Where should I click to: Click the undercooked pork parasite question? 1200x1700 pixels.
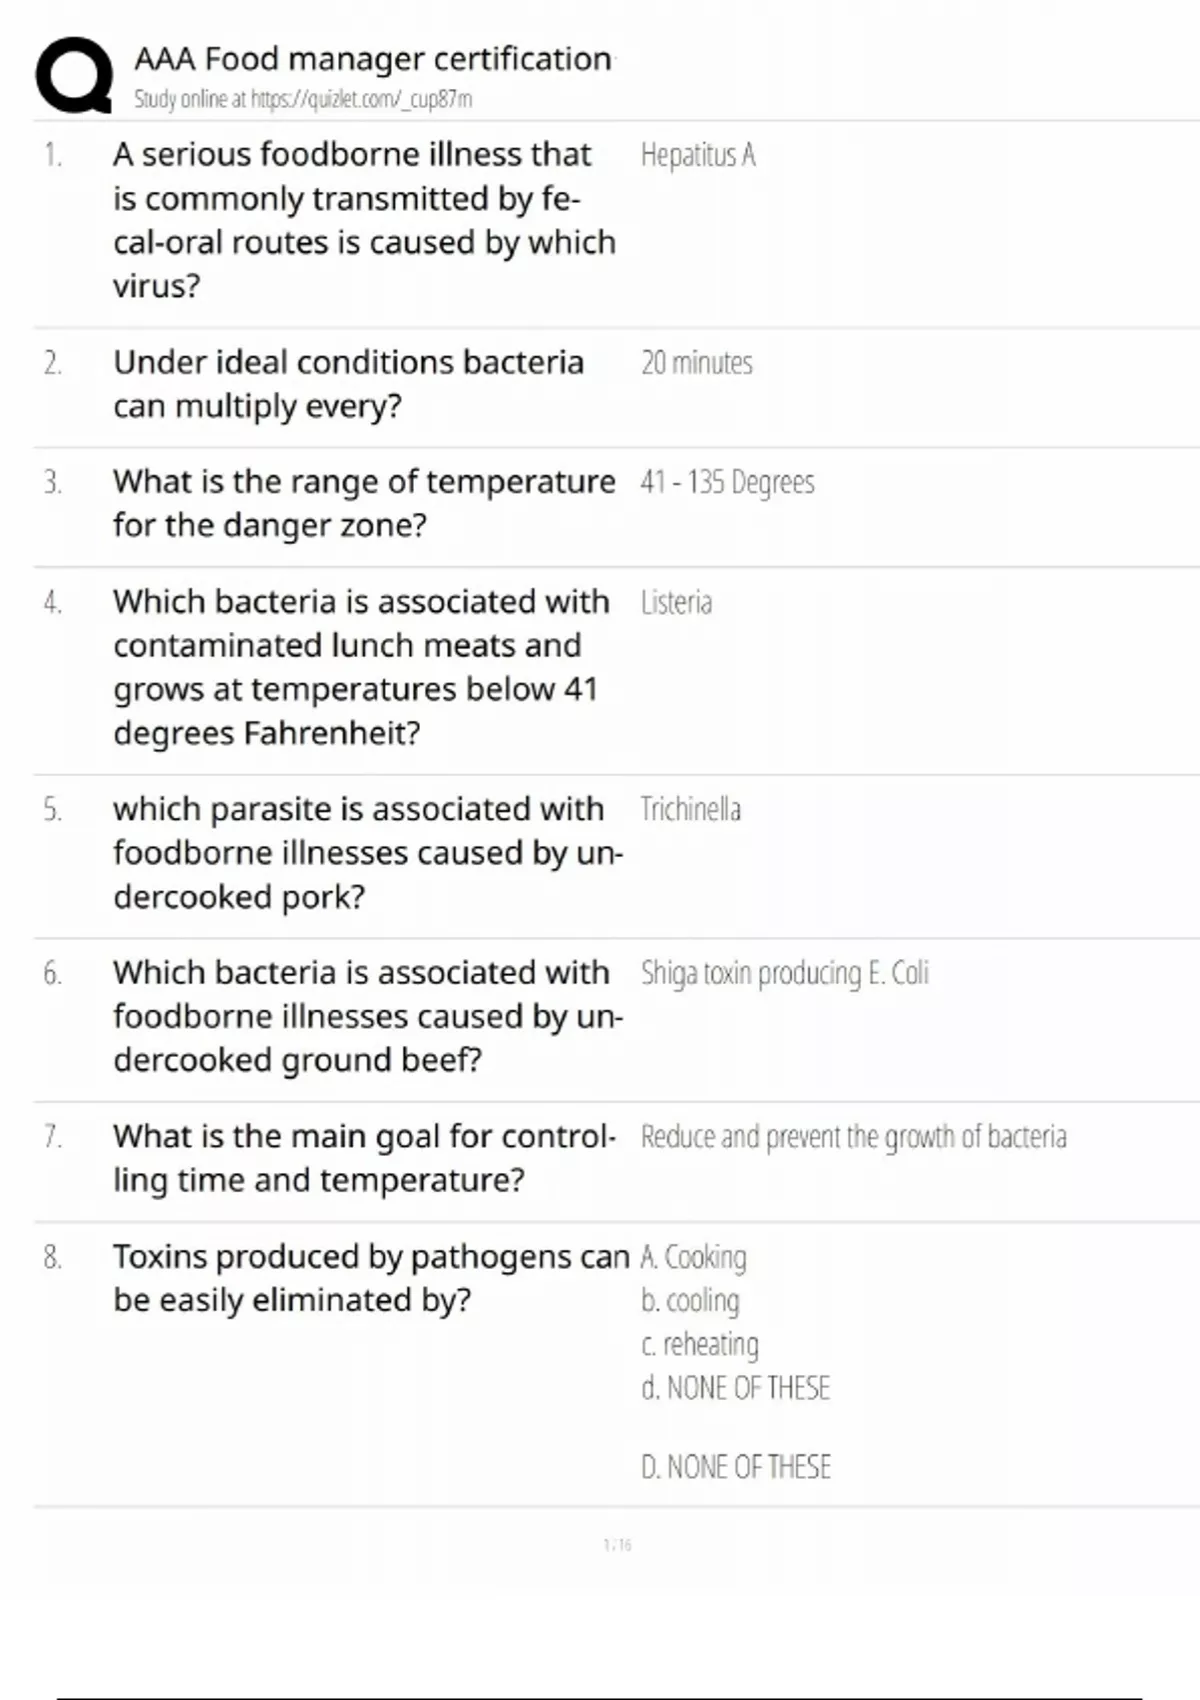click(x=367, y=853)
